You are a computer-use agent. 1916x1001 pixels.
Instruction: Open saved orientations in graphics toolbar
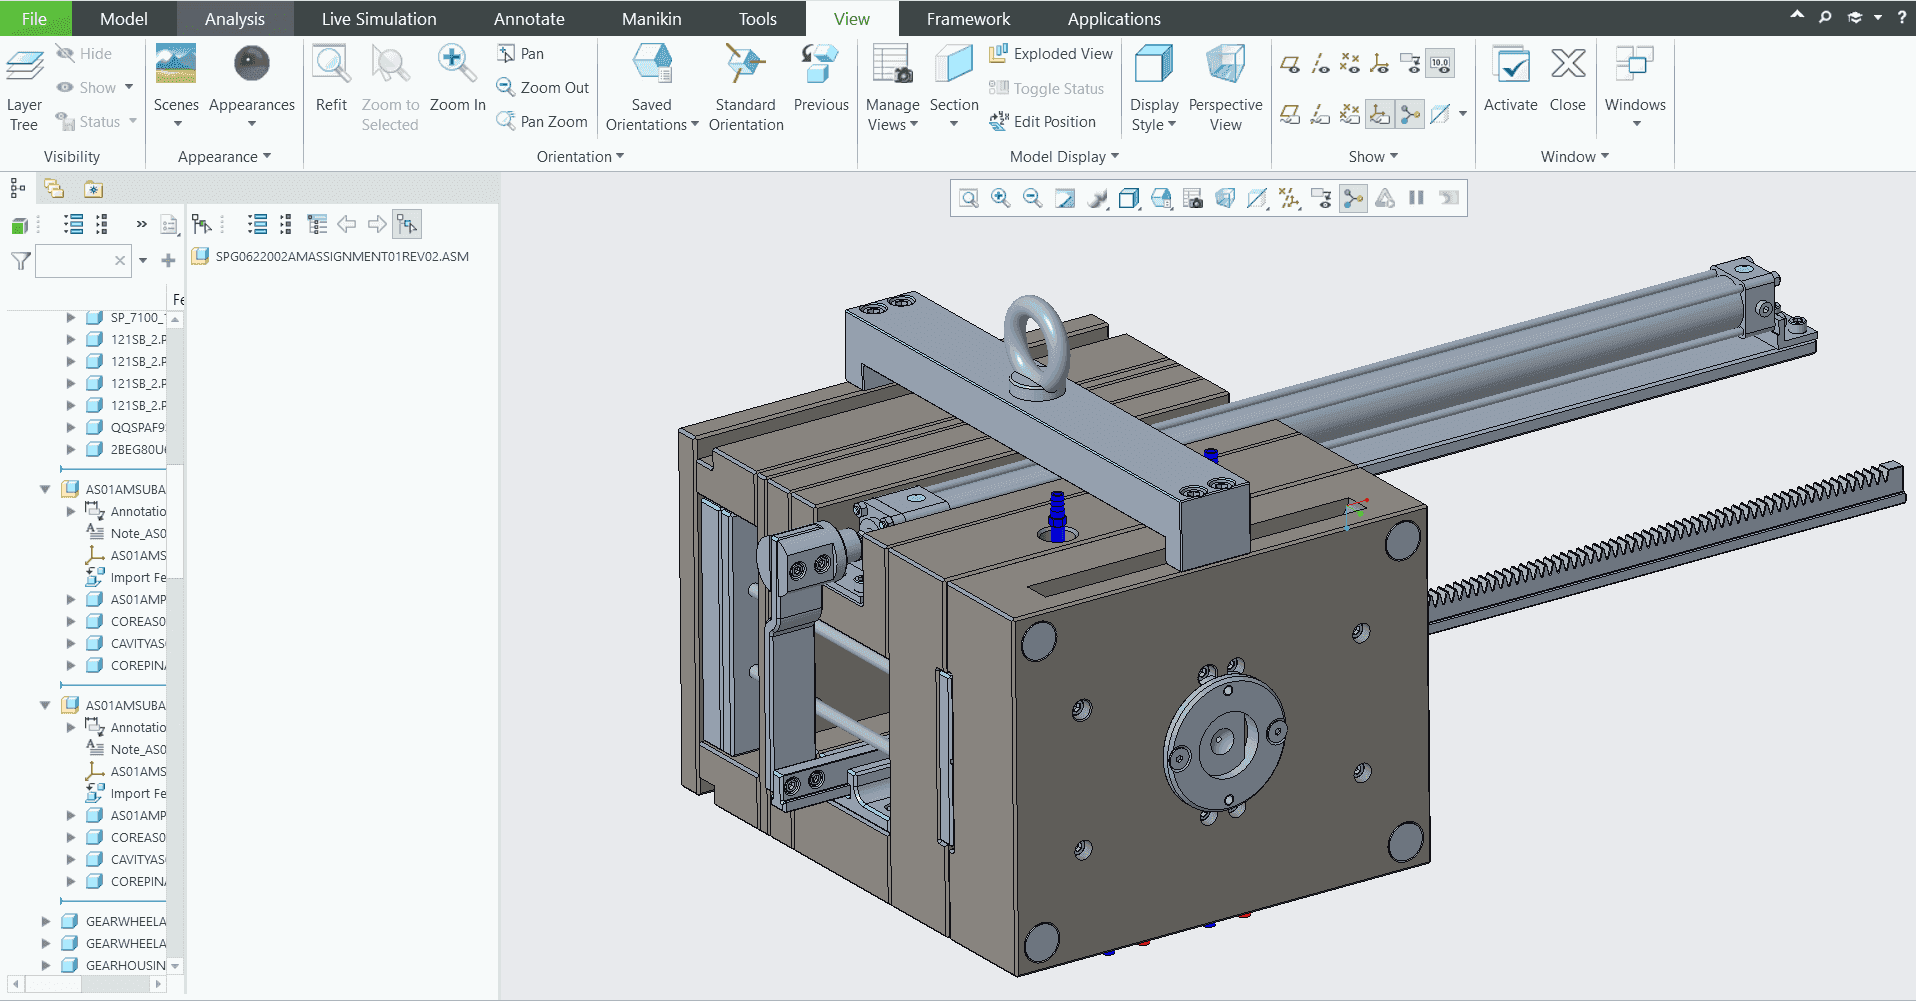[1161, 198]
